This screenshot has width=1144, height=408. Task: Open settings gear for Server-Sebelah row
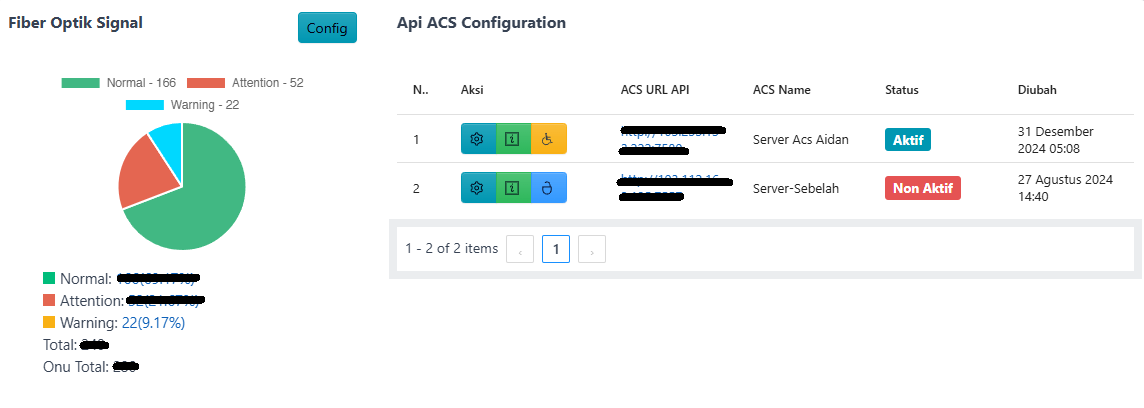(478, 188)
